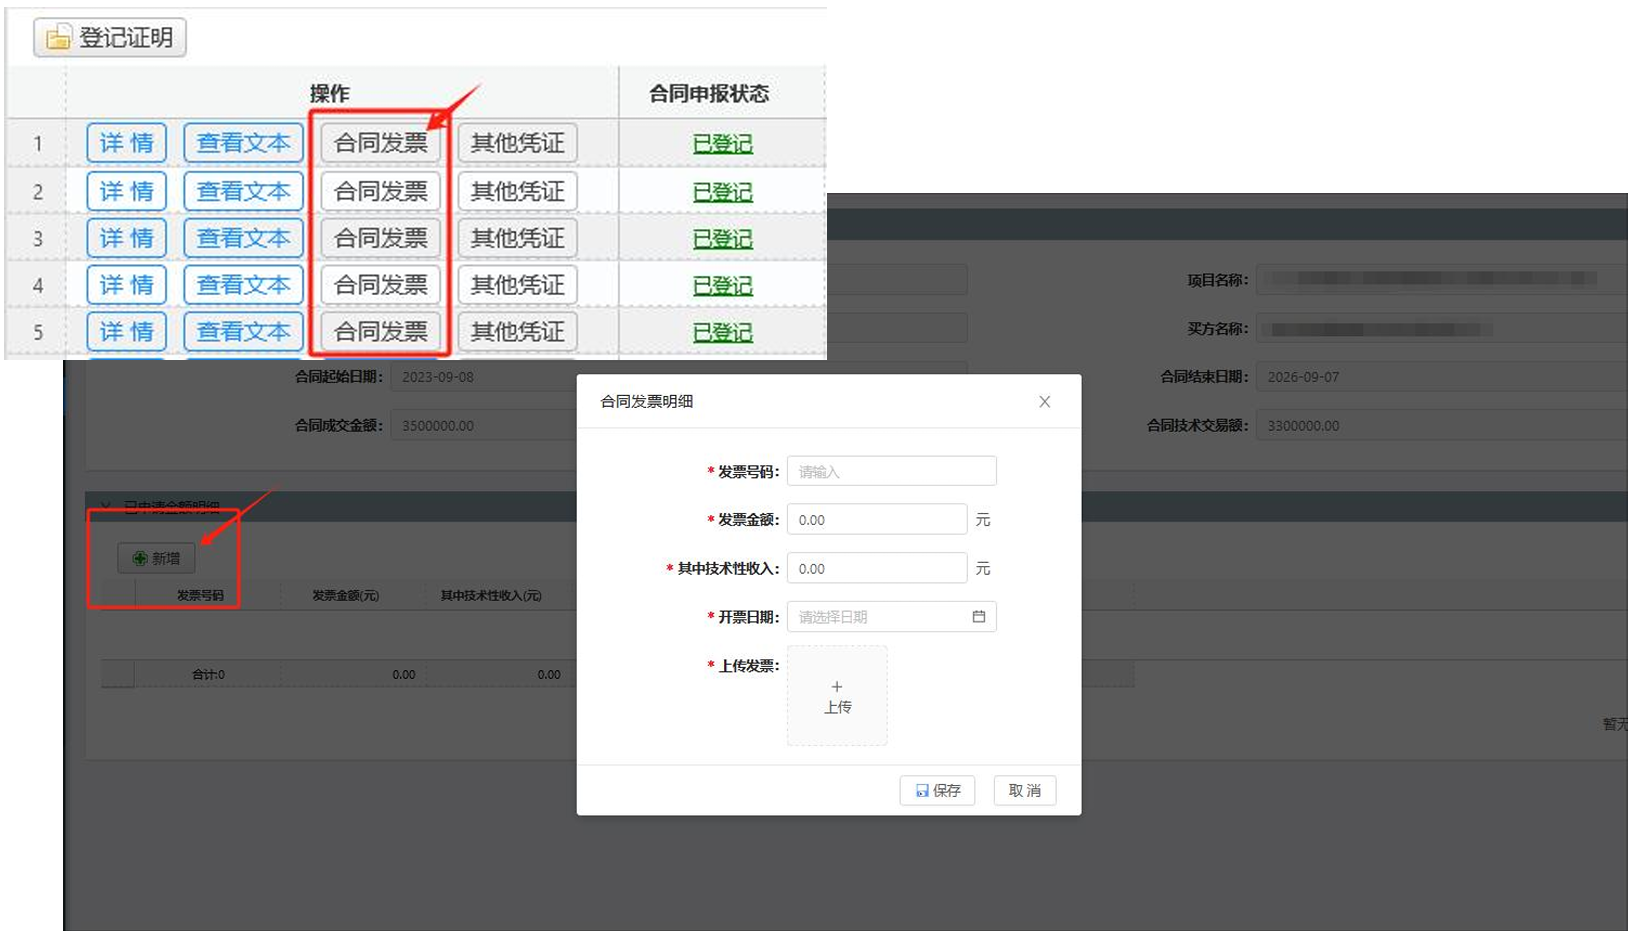Click the 登记证明 folder icon button
1632x933 pixels.
(x=110, y=38)
